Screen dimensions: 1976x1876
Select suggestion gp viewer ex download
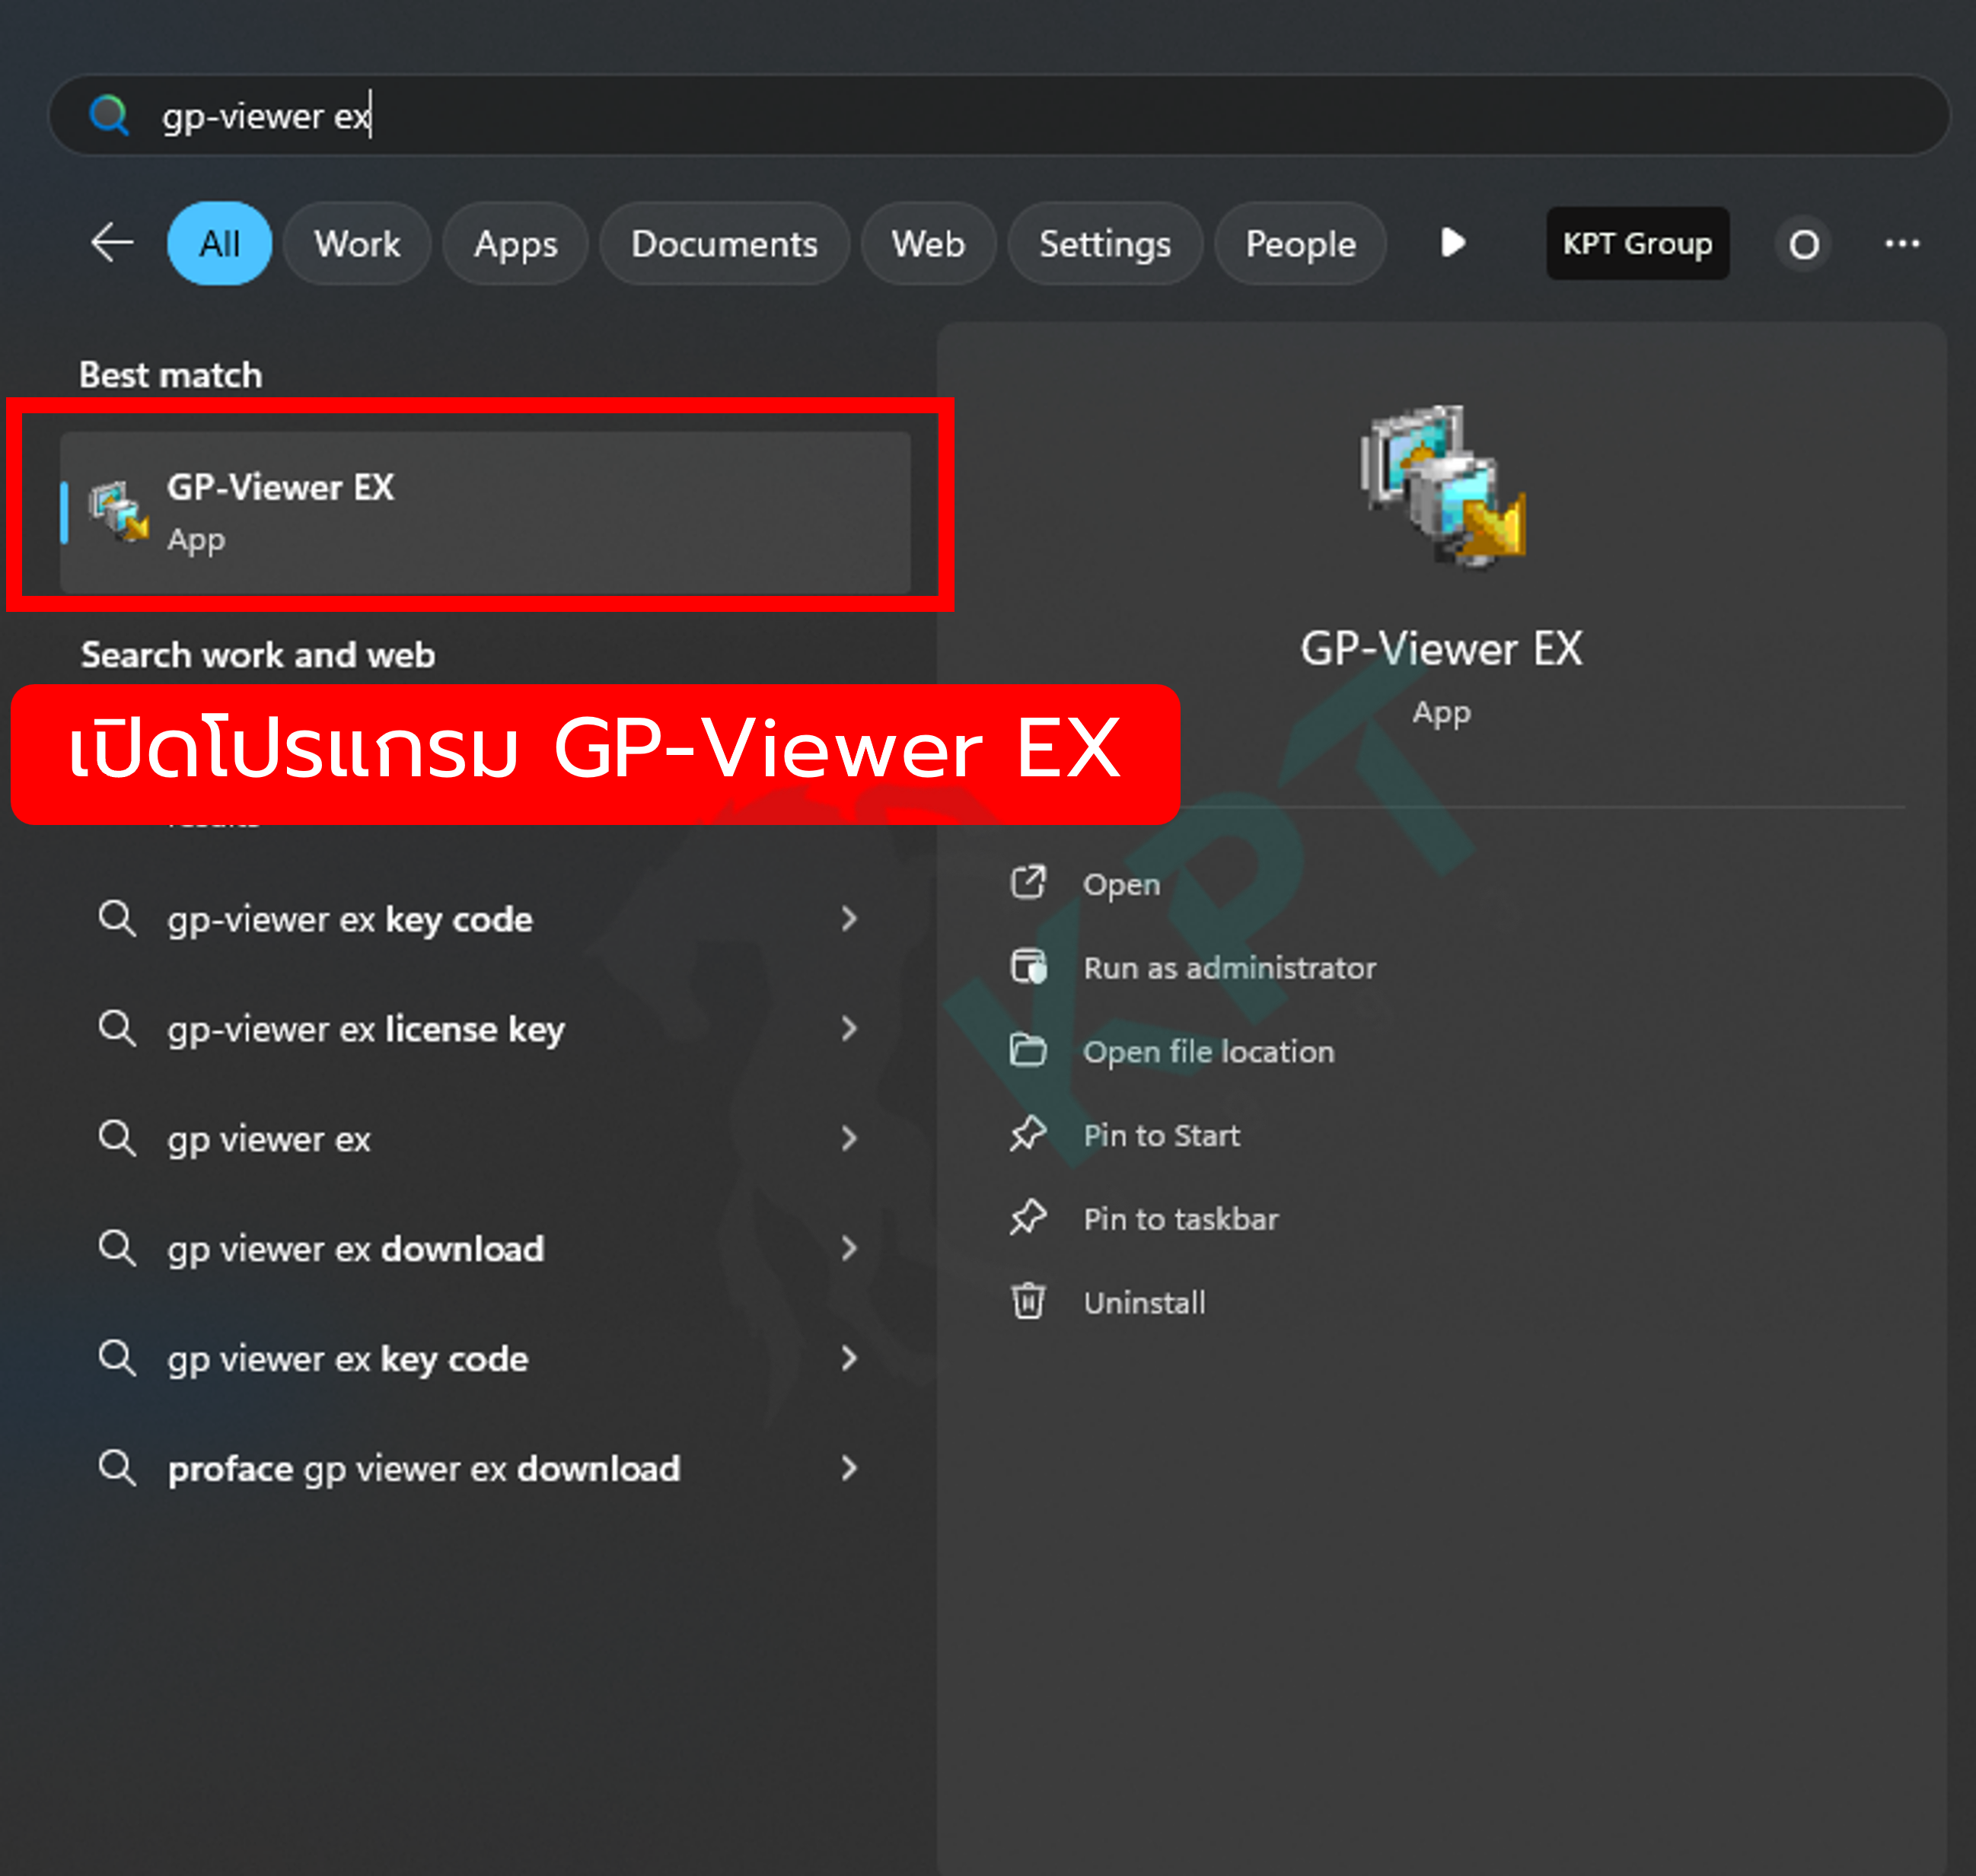tap(355, 1249)
